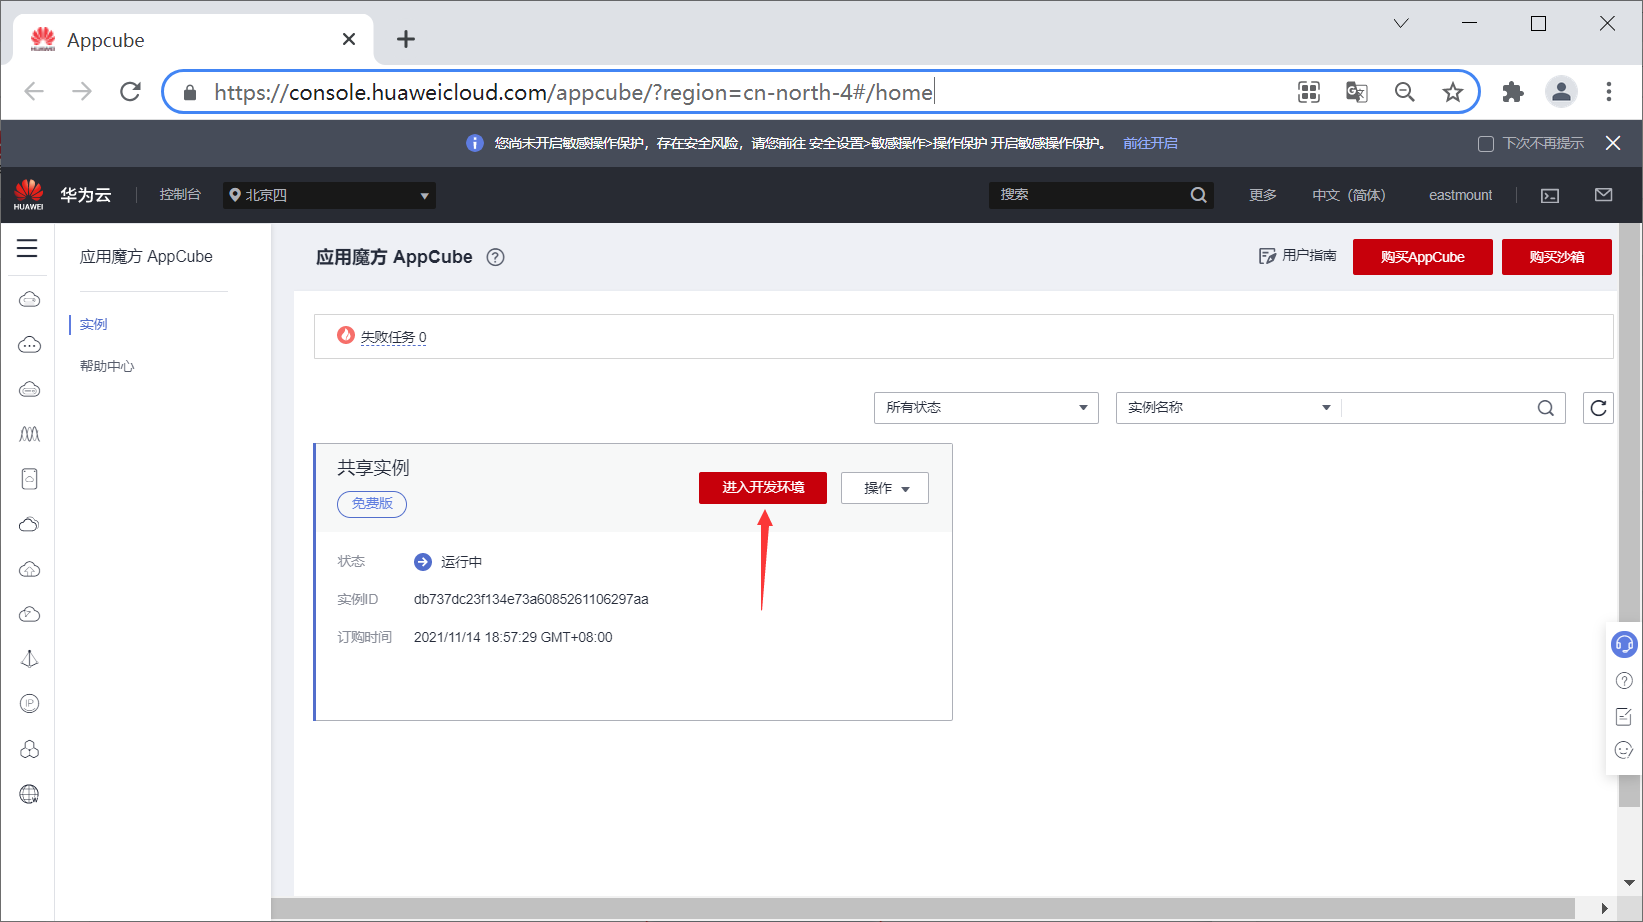Open the customer service headset icon

pos(1624,644)
